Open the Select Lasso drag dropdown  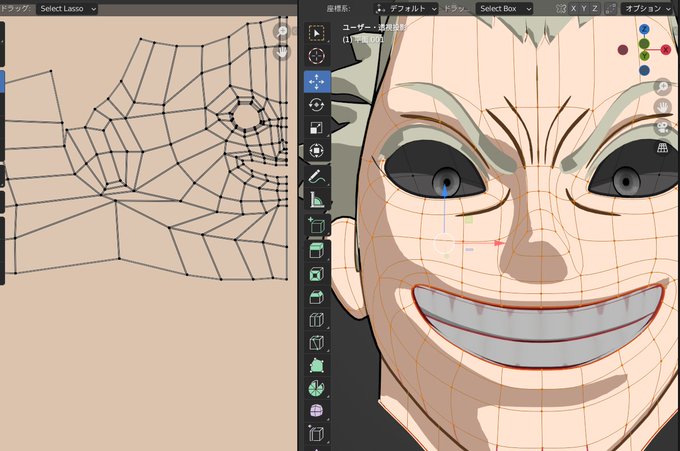tap(67, 9)
